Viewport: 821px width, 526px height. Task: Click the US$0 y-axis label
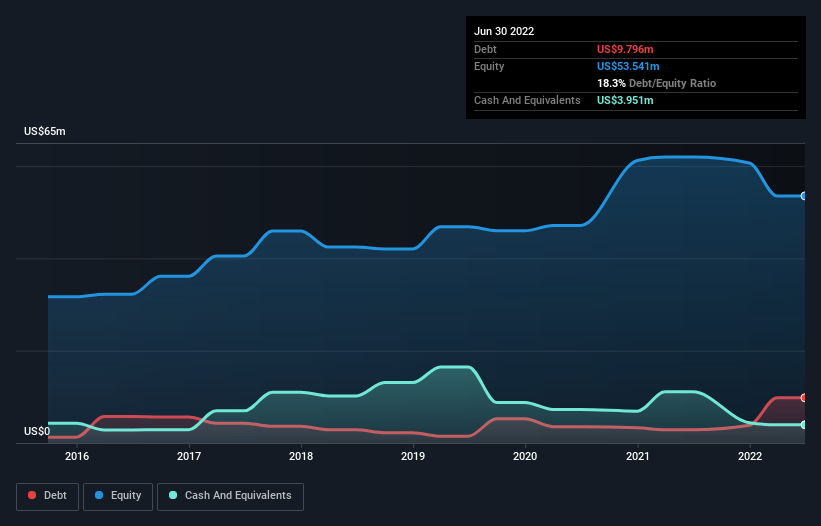pos(37,431)
